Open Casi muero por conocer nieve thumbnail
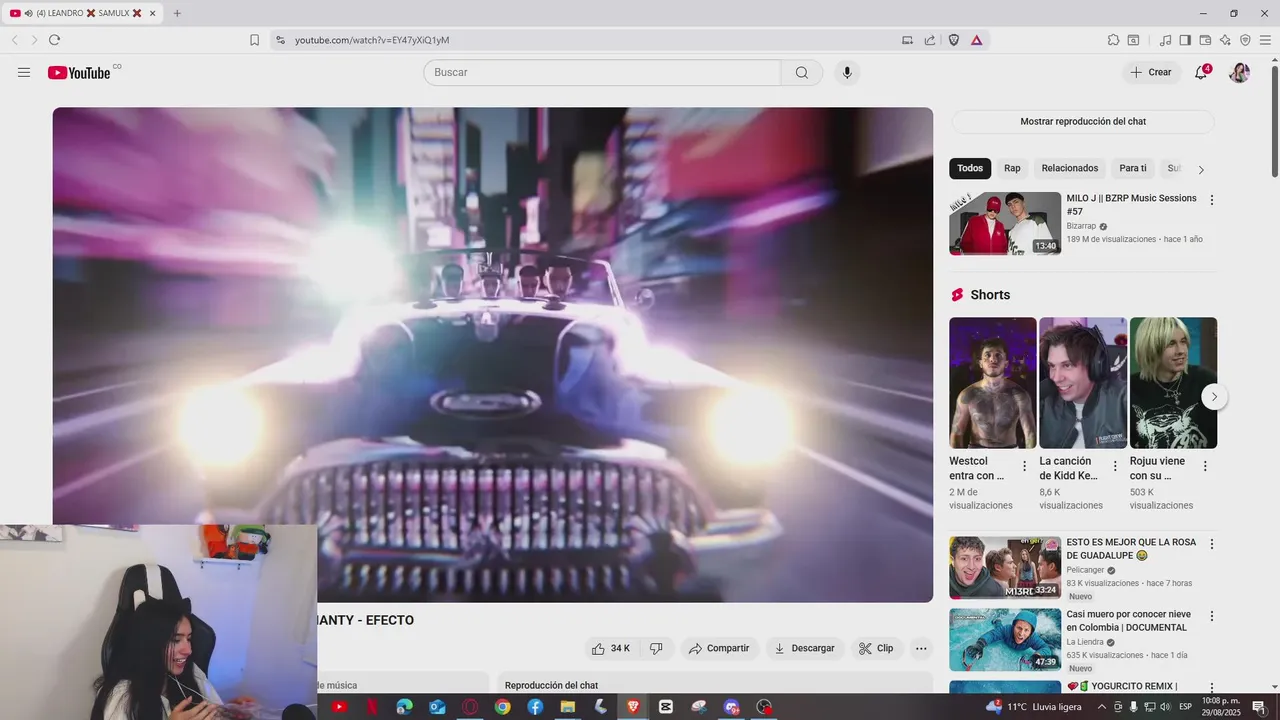This screenshot has width=1280, height=720. click(x=1005, y=639)
